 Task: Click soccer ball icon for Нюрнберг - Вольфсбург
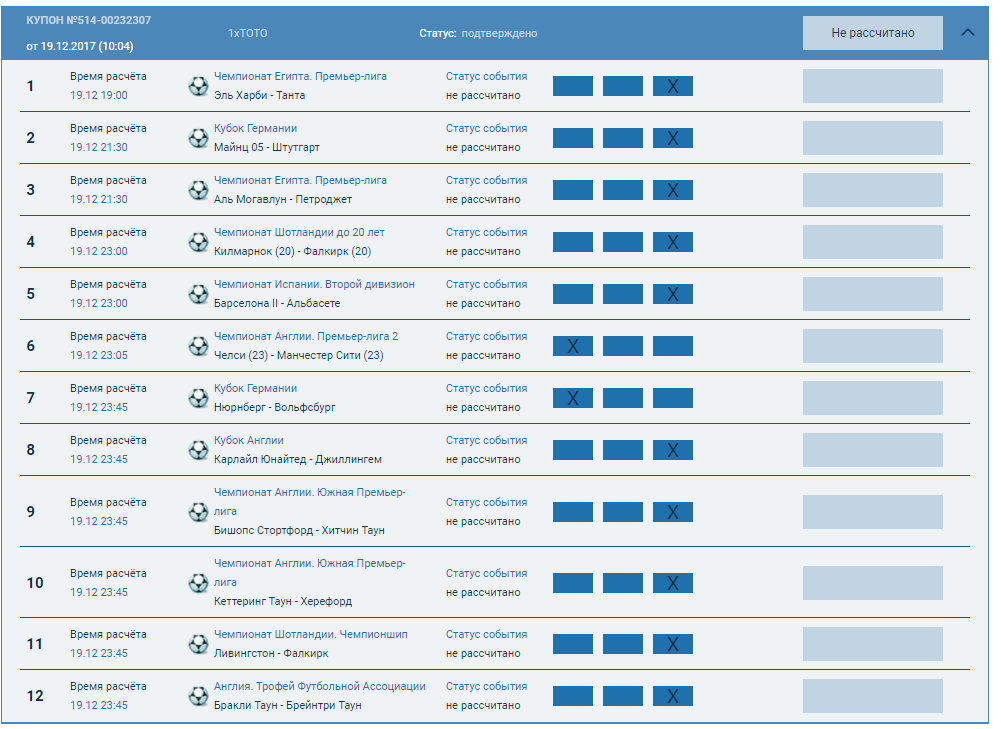(198, 398)
